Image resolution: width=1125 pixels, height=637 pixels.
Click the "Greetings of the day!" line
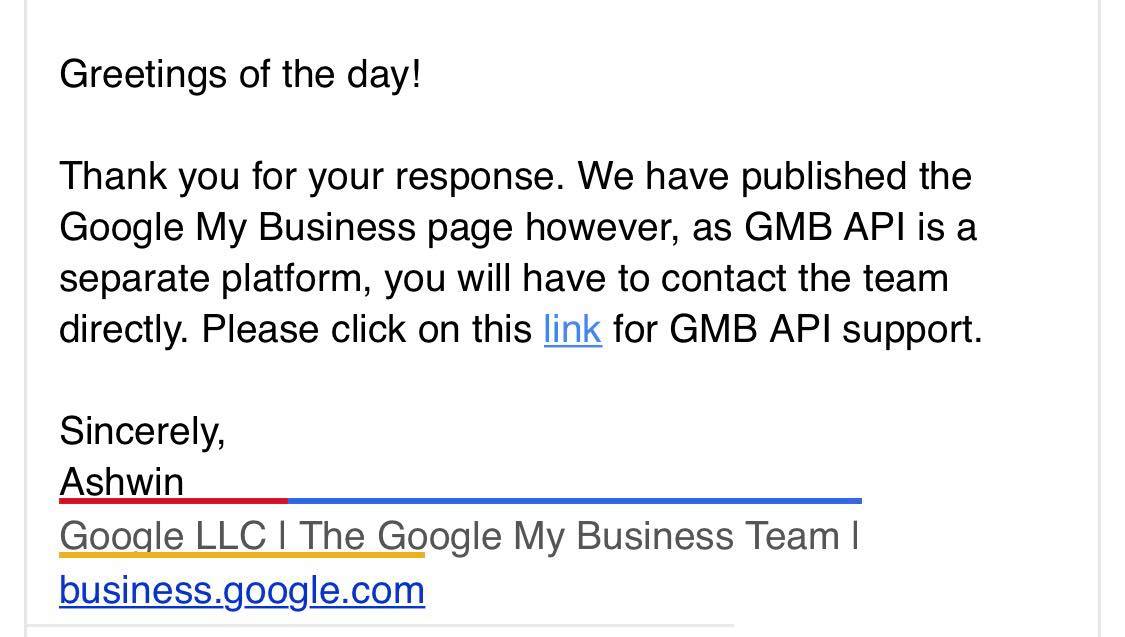[240, 75]
